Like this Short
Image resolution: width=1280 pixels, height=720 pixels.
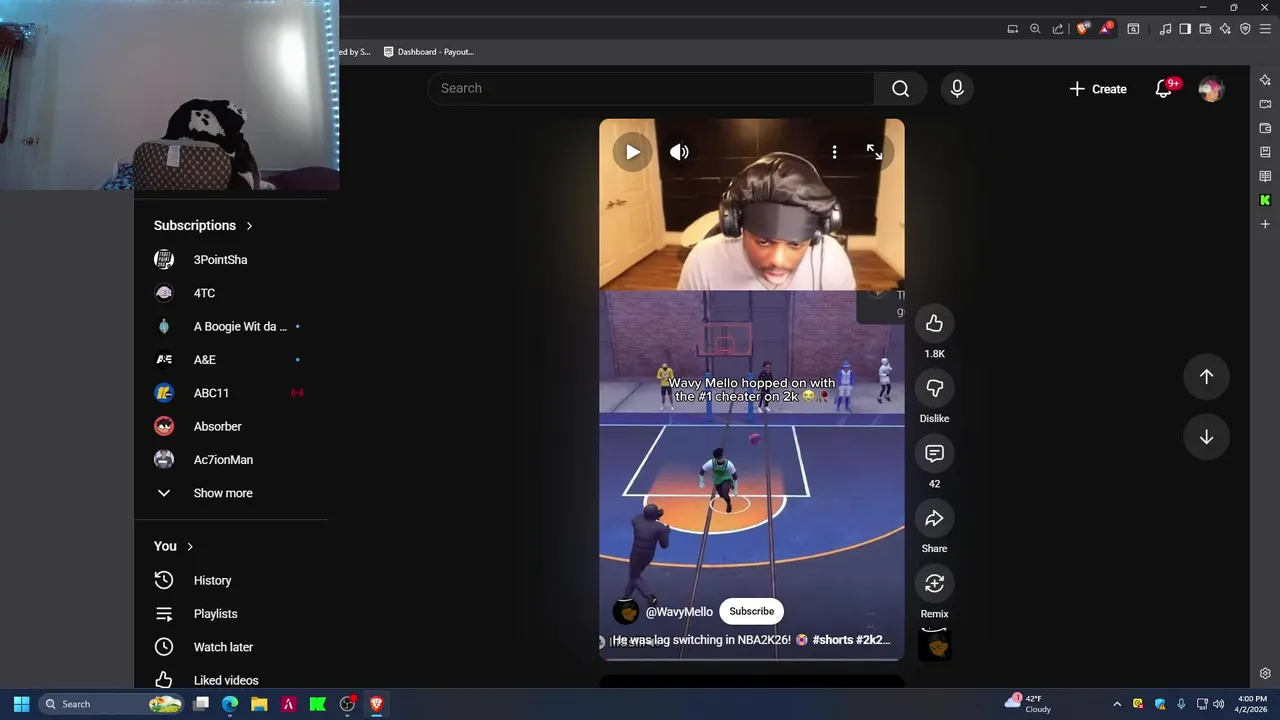(934, 324)
